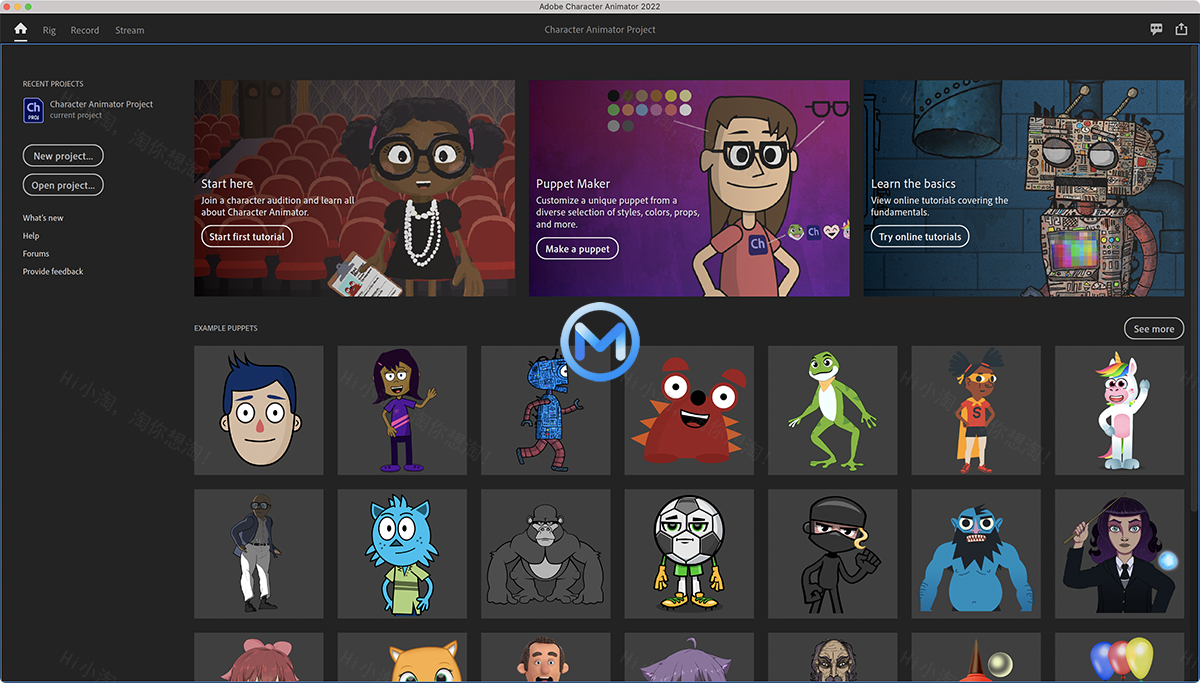Viewport: 1200px width, 683px height.
Task: Select the ninja puppet thumbnail
Action: point(832,553)
